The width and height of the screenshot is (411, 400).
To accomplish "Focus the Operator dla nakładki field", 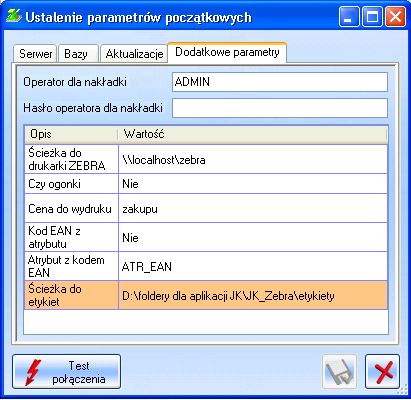I will tap(280, 82).
